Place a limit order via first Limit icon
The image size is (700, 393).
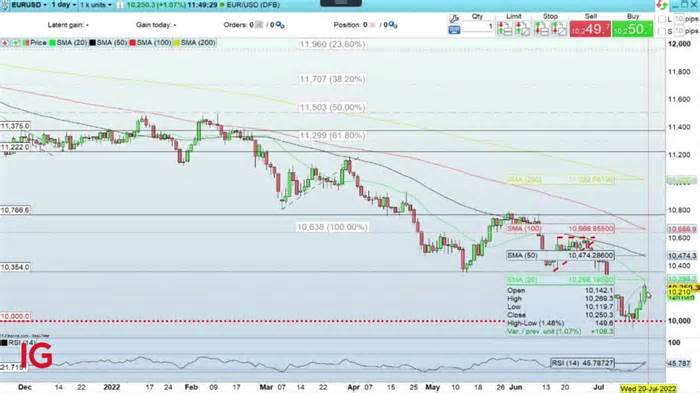(504, 29)
